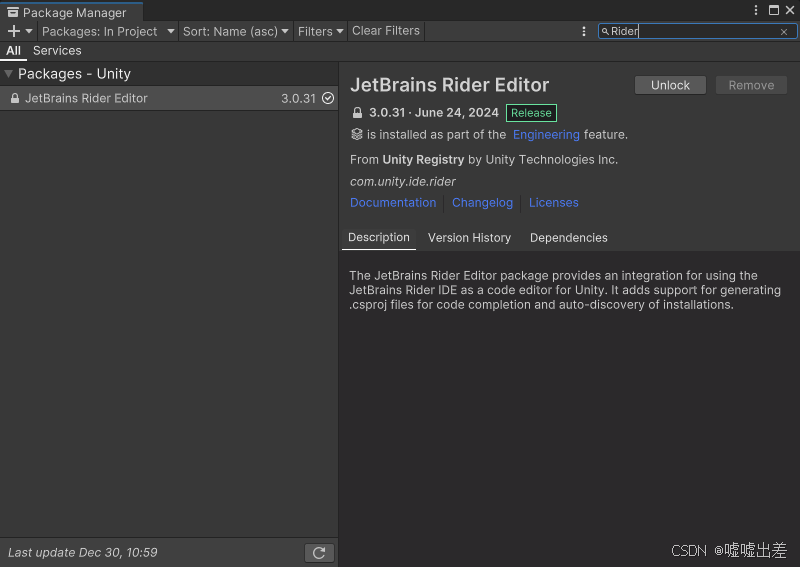800x567 pixels.
Task: Maximize the Package Manager window
Action: click(773, 10)
